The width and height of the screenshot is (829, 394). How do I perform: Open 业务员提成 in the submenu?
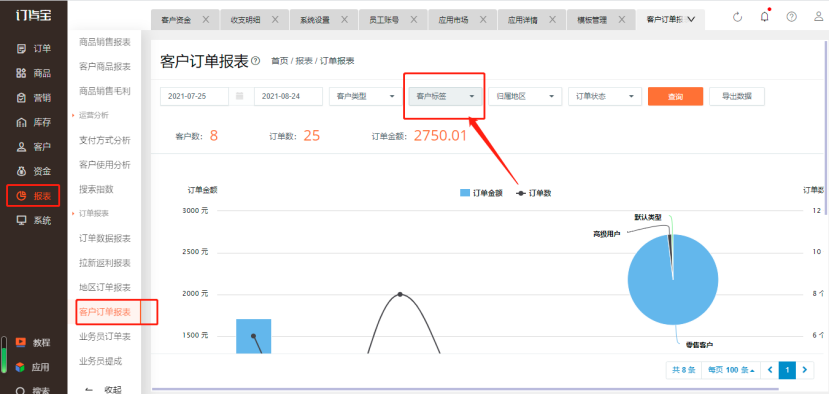point(100,361)
